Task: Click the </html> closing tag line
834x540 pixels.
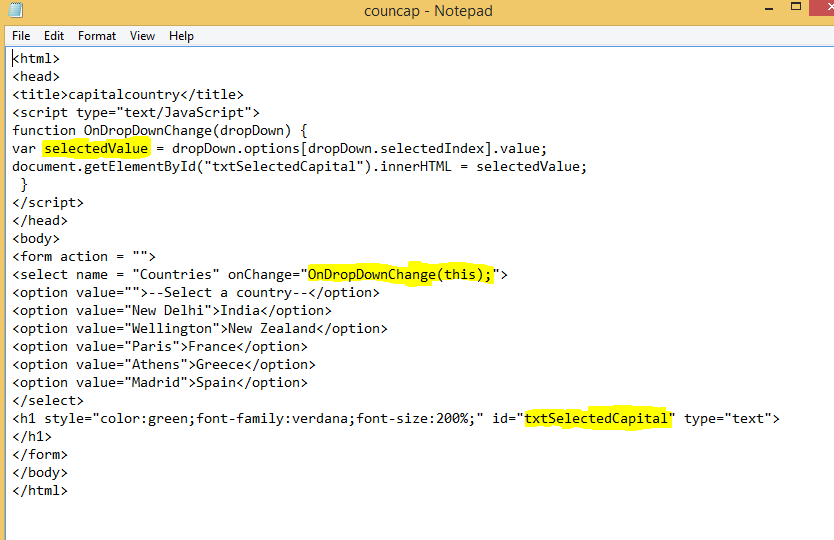Action: point(40,491)
